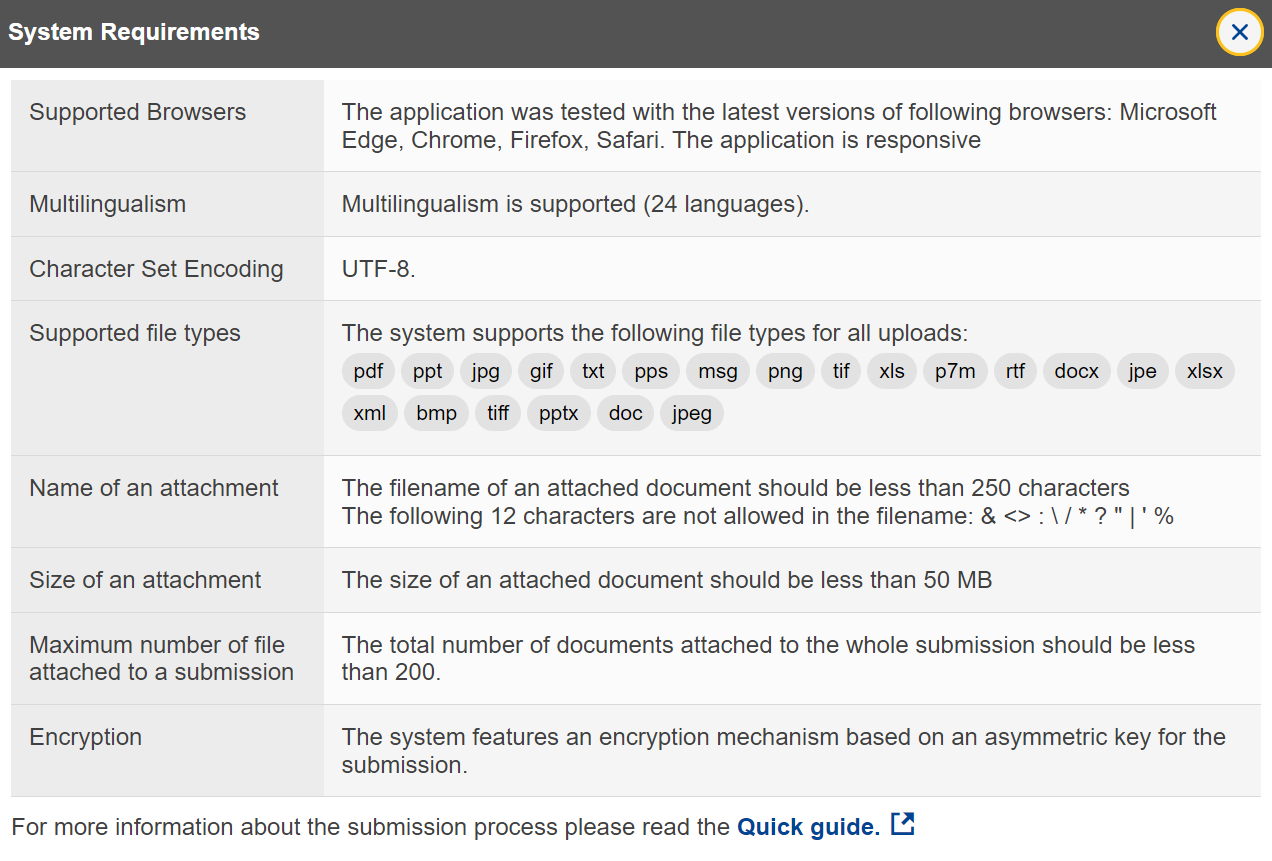Click the tiff file type chip
The image size is (1272, 861).
point(498,413)
